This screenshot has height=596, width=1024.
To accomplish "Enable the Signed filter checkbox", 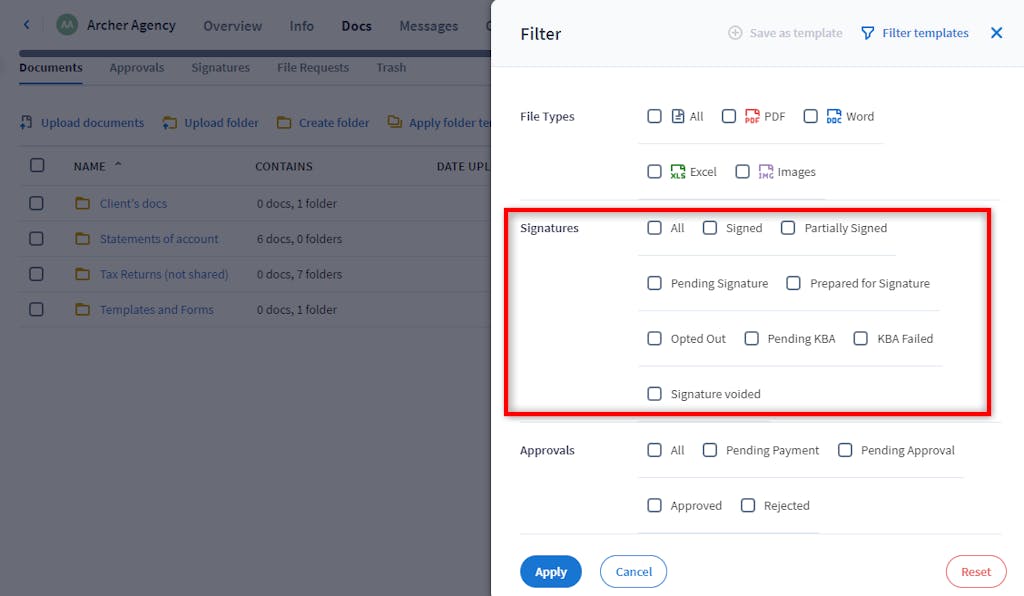I will 710,228.
